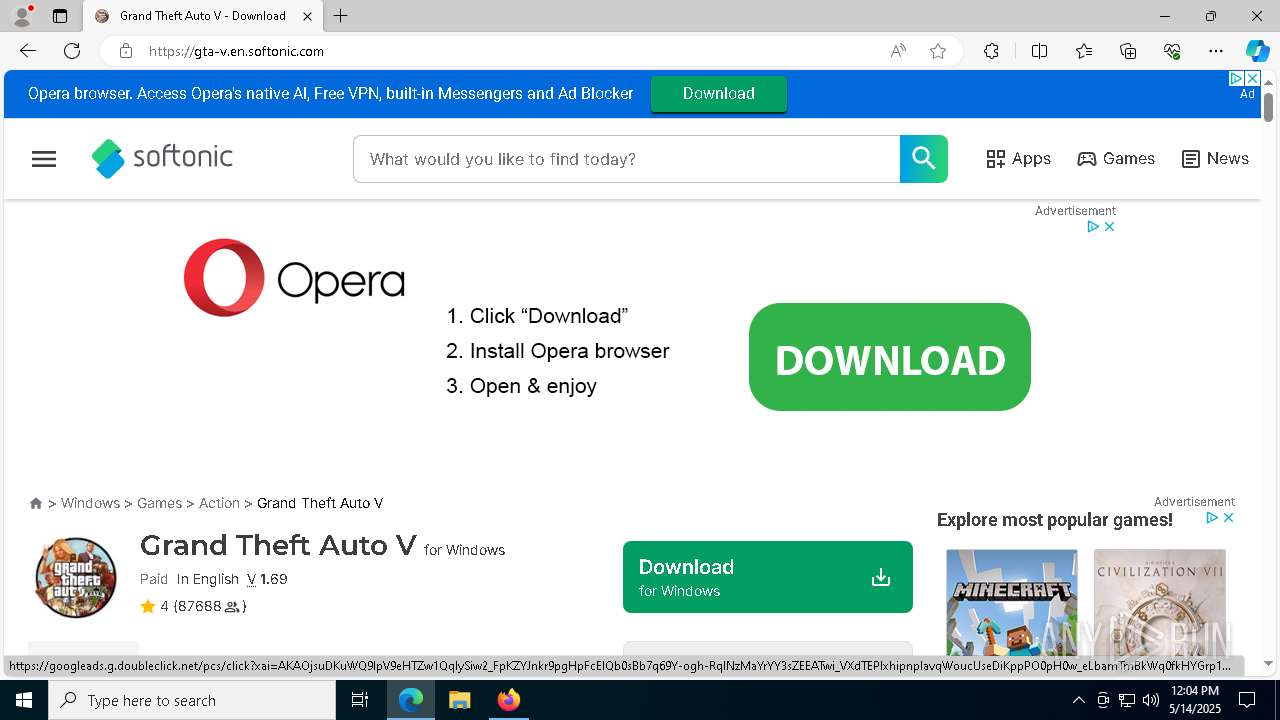The width and height of the screenshot is (1280, 720).
Task: Open the Civilization VII game thumbnail
Action: tap(1159, 600)
